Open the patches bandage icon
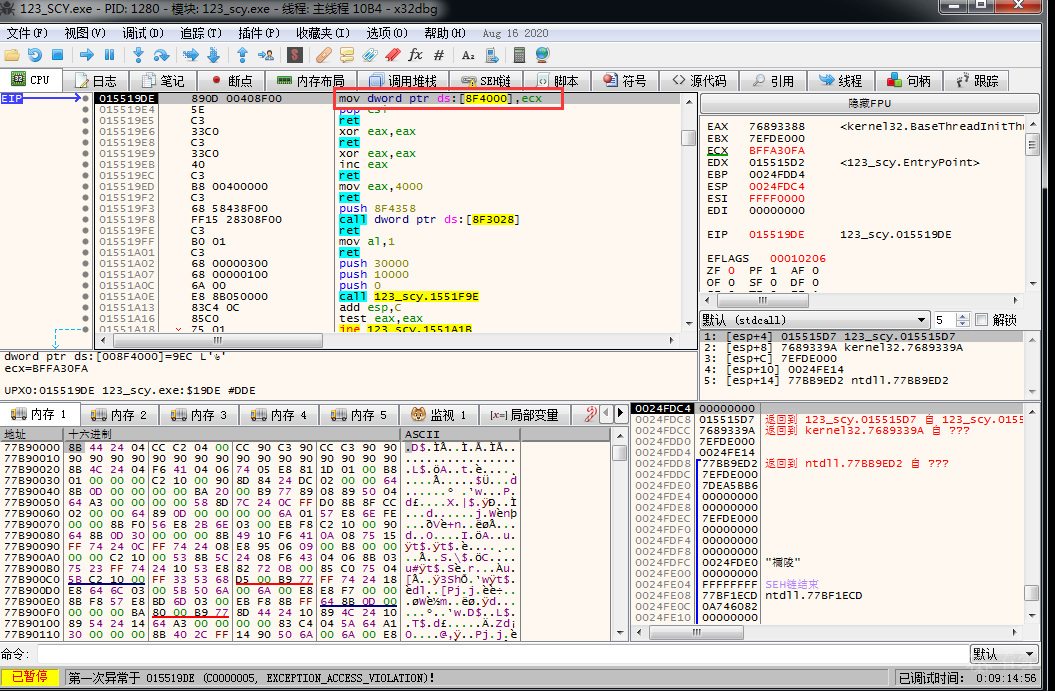The image size is (1055, 691). [x=323, y=55]
